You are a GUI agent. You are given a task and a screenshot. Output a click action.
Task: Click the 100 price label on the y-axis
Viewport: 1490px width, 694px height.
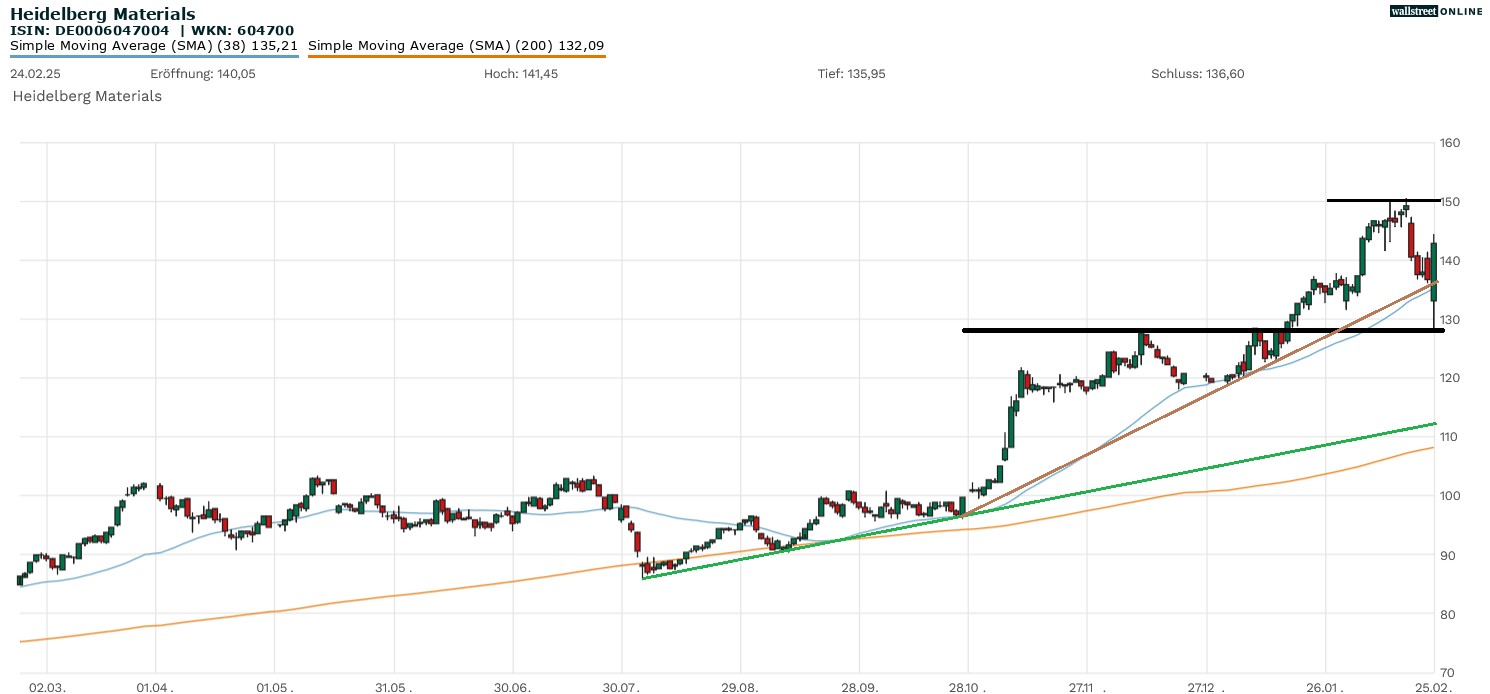tap(1450, 496)
